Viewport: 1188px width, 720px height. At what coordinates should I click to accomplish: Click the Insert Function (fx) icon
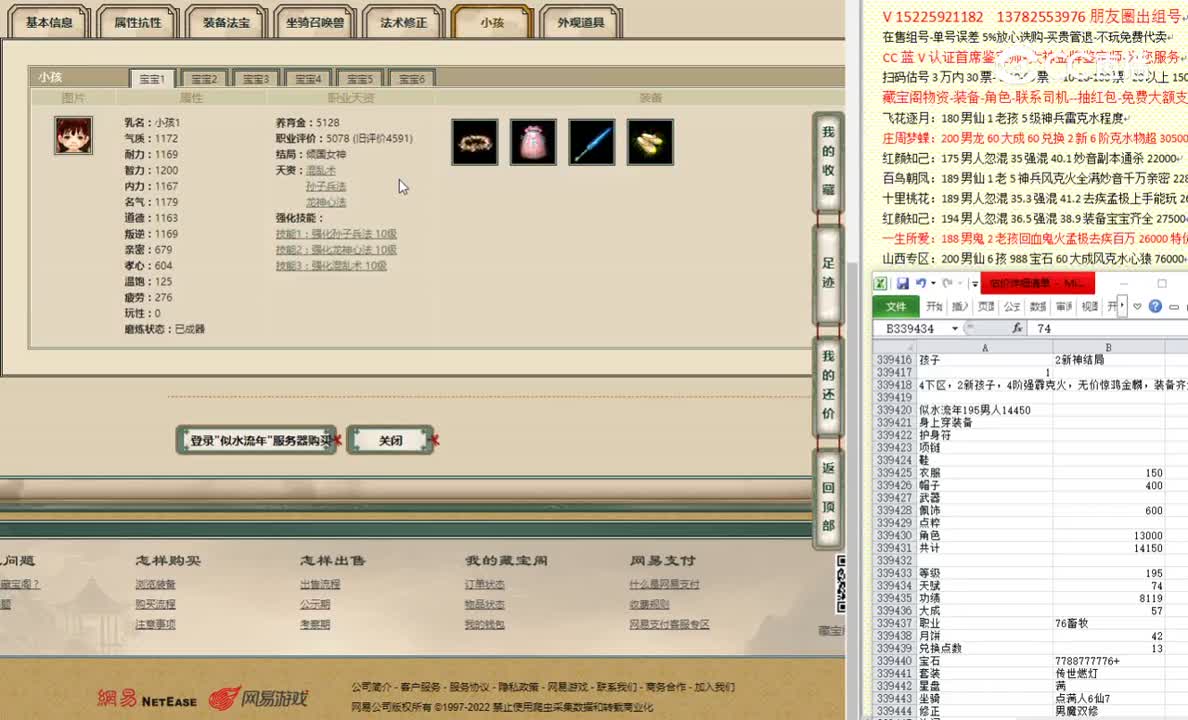coord(1018,327)
